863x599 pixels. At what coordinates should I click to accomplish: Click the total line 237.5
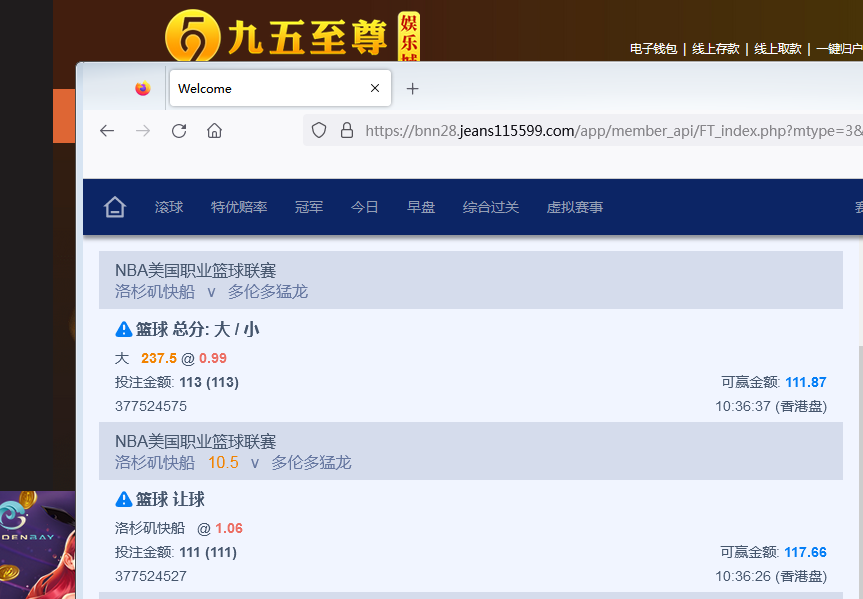click(159, 358)
